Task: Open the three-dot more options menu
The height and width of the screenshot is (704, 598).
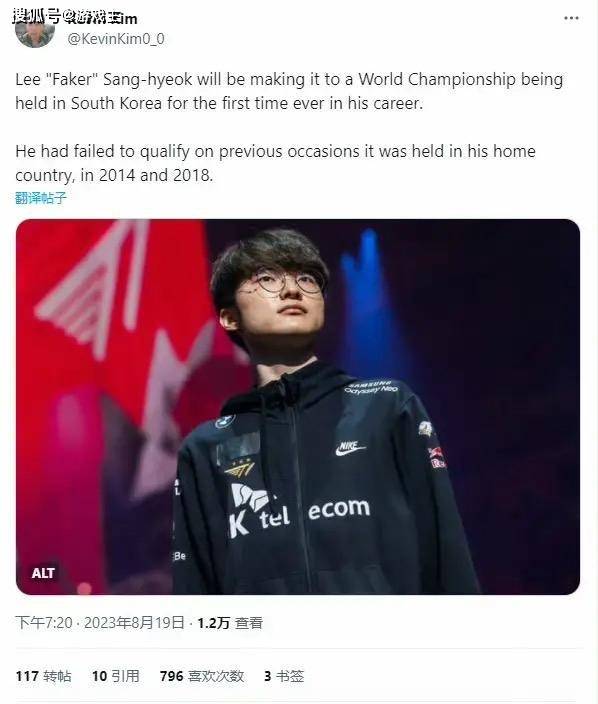Action: point(571,18)
